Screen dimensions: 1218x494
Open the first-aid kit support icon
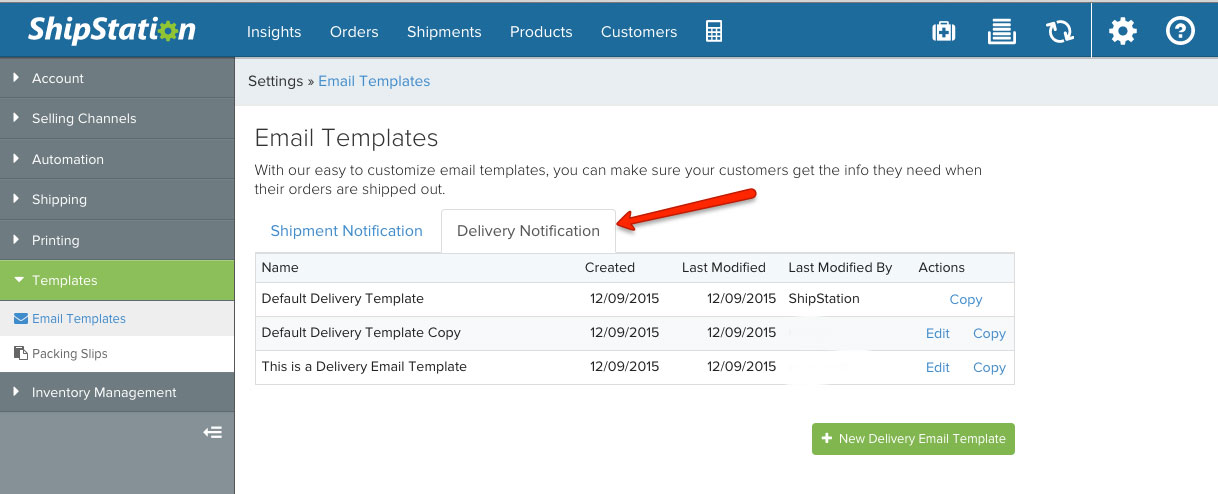(943, 32)
